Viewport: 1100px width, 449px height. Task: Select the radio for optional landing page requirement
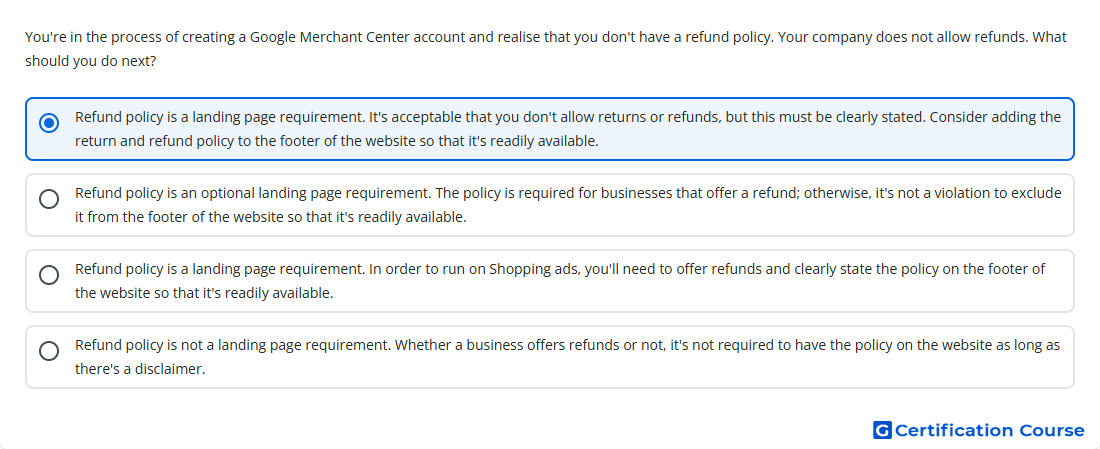point(49,199)
